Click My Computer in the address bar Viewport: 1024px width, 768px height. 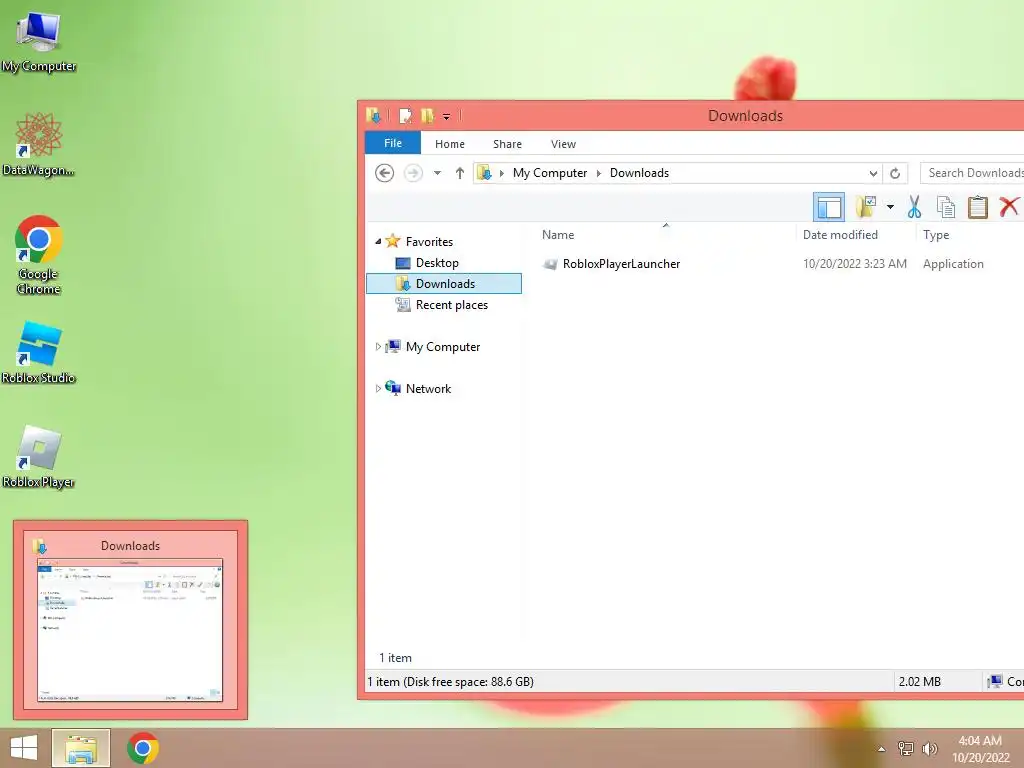[550, 173]
